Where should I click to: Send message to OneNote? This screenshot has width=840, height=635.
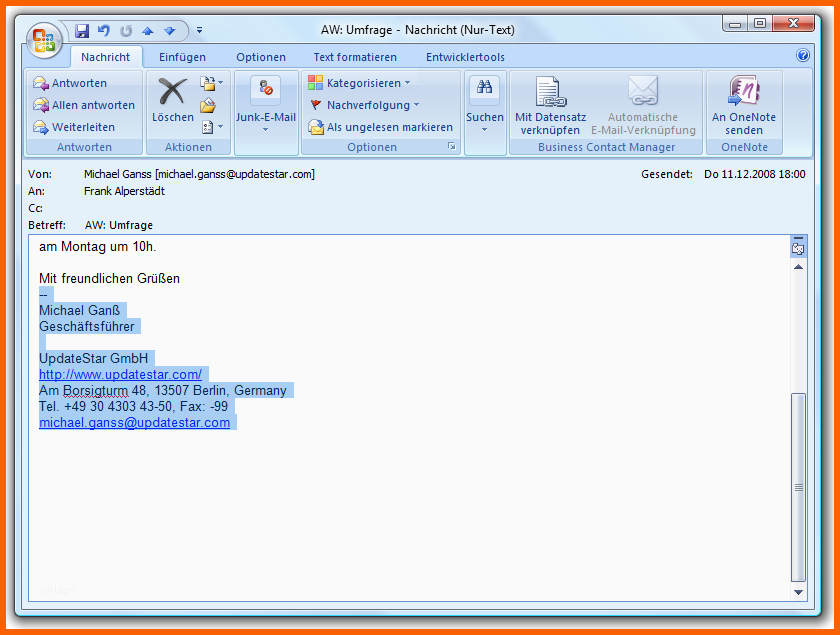click(x=744, y=106)
